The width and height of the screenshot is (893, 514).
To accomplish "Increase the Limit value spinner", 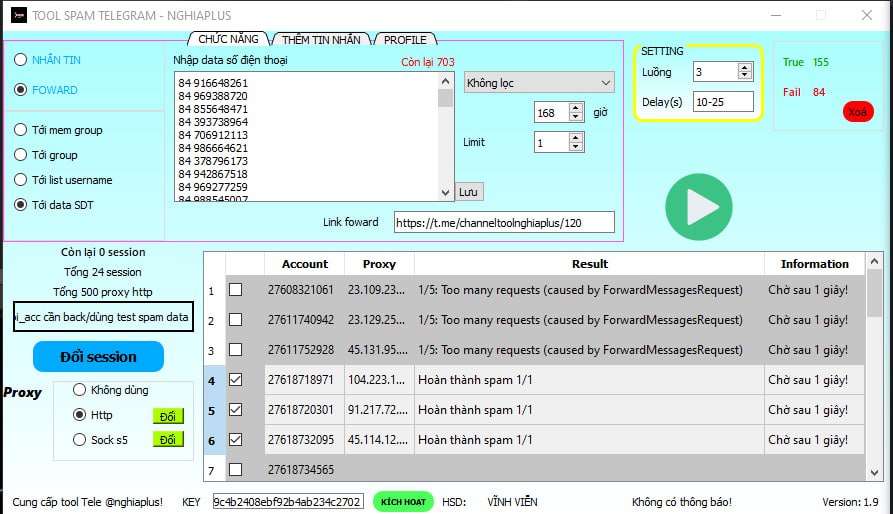I will 575,138.
